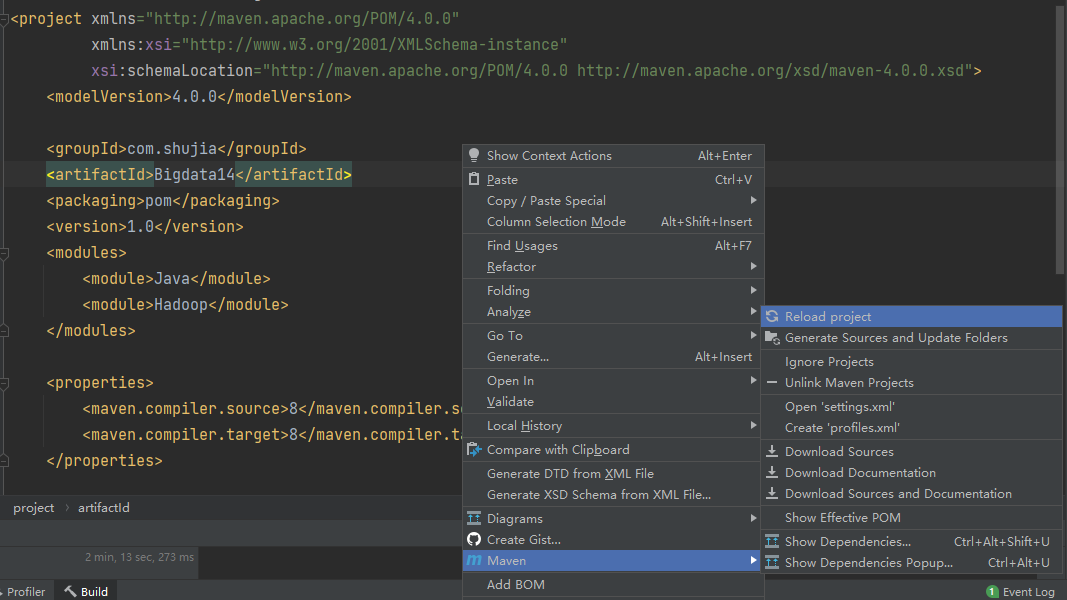
Task: Click the Reload project icon
Action: (x=772, y=317)
